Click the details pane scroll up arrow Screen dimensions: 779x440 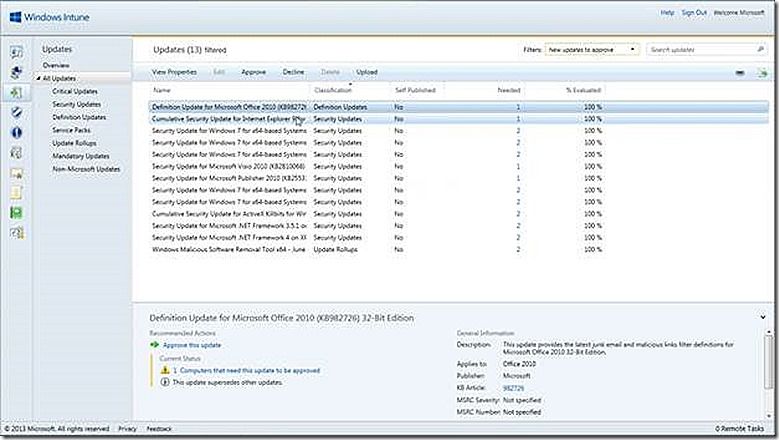point(769,330)
